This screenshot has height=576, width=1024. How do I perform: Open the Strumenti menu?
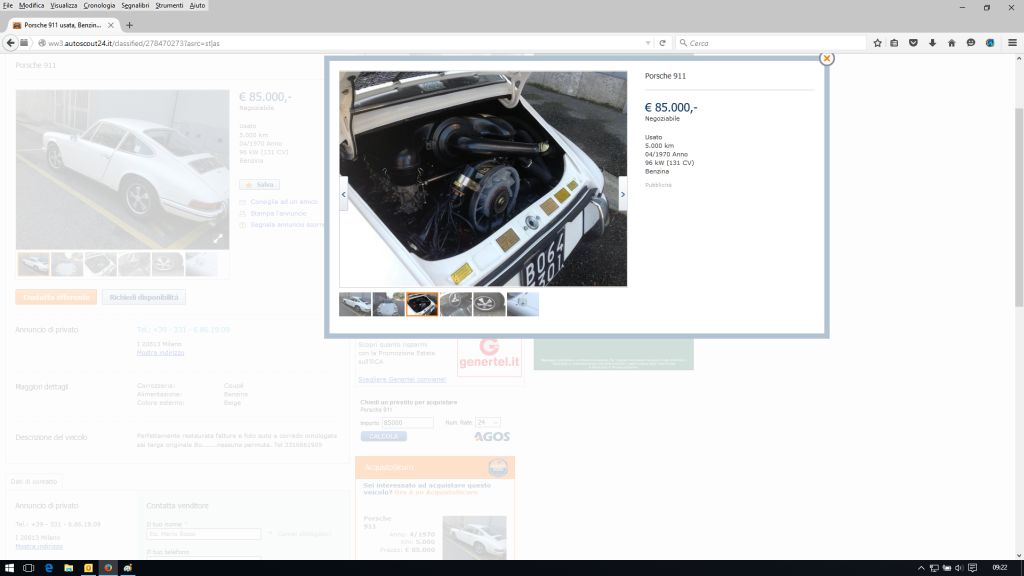pyautogui.click(x=169, y=5)
